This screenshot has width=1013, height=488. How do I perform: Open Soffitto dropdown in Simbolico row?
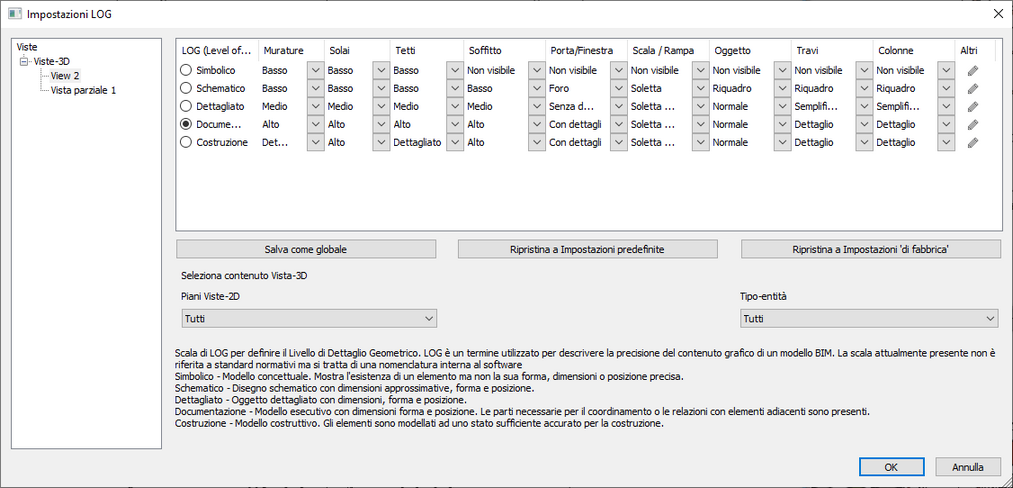(x=536, y=70)
